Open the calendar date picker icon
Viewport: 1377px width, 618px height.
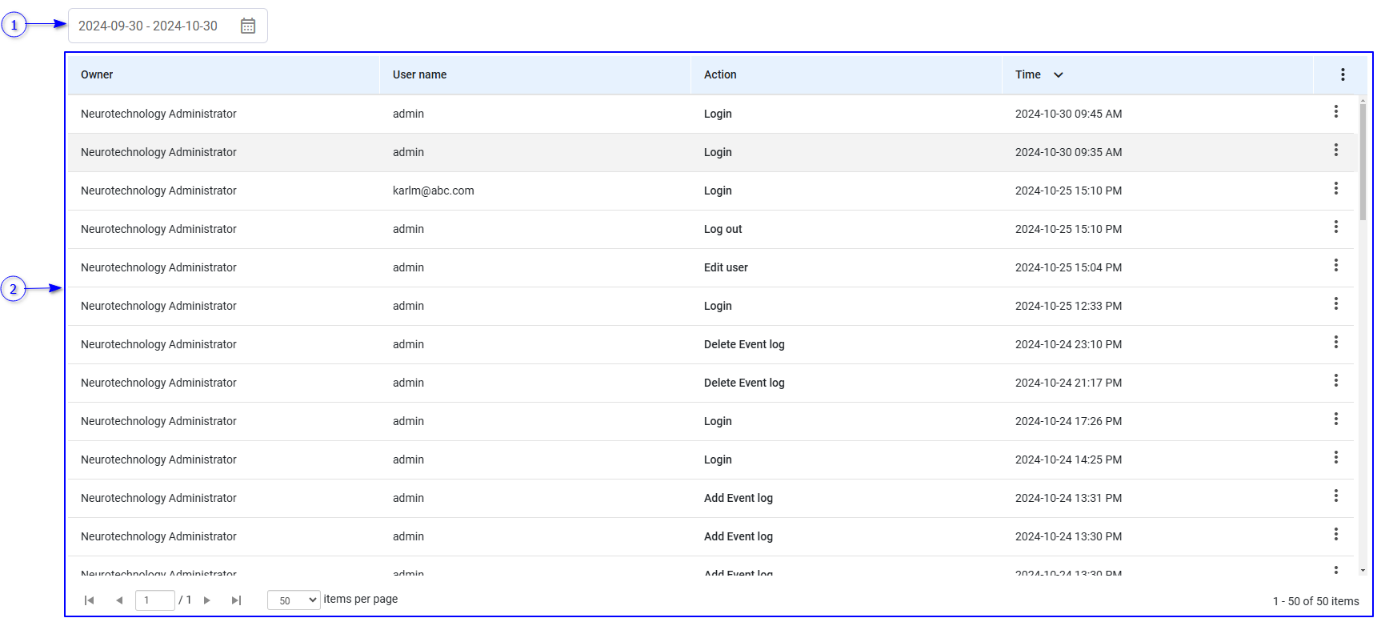click(x=248, y=26)
